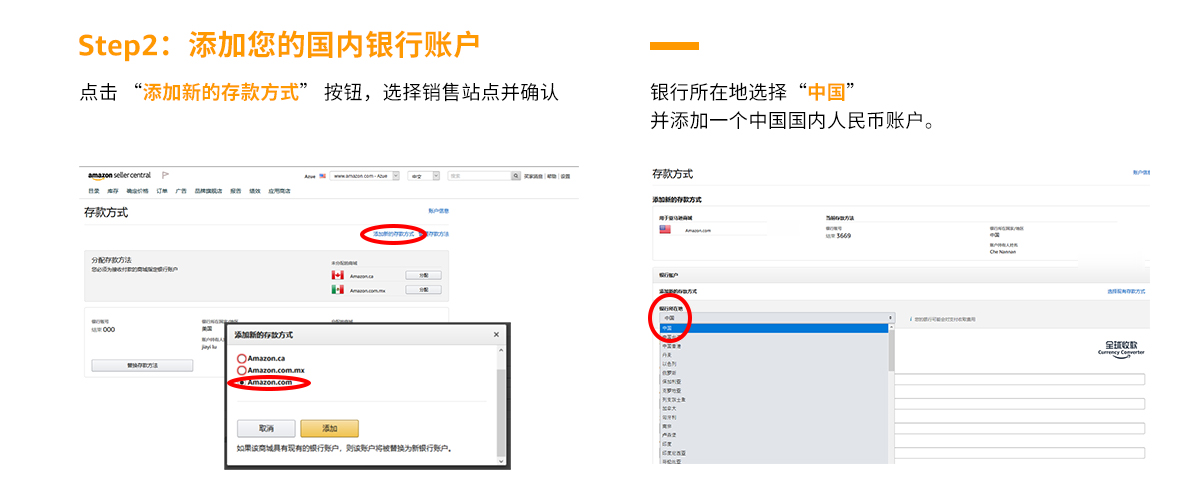This screenshot has width=1200, height=487.
Task: Click US flag beside Amazon.com in right page
Action: [x=665, y=229]
